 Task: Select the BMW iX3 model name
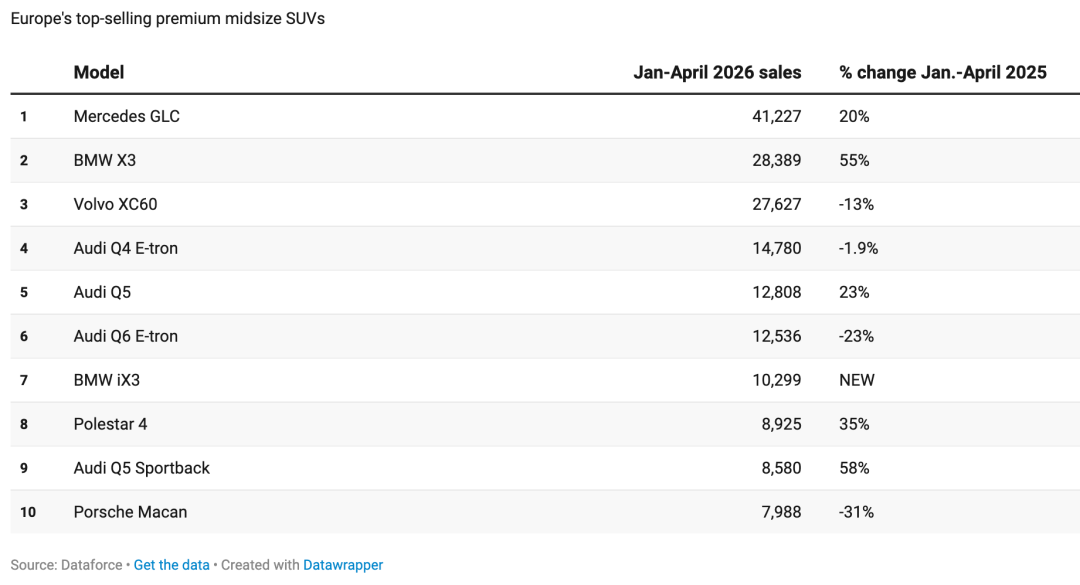tap(107, 380)
